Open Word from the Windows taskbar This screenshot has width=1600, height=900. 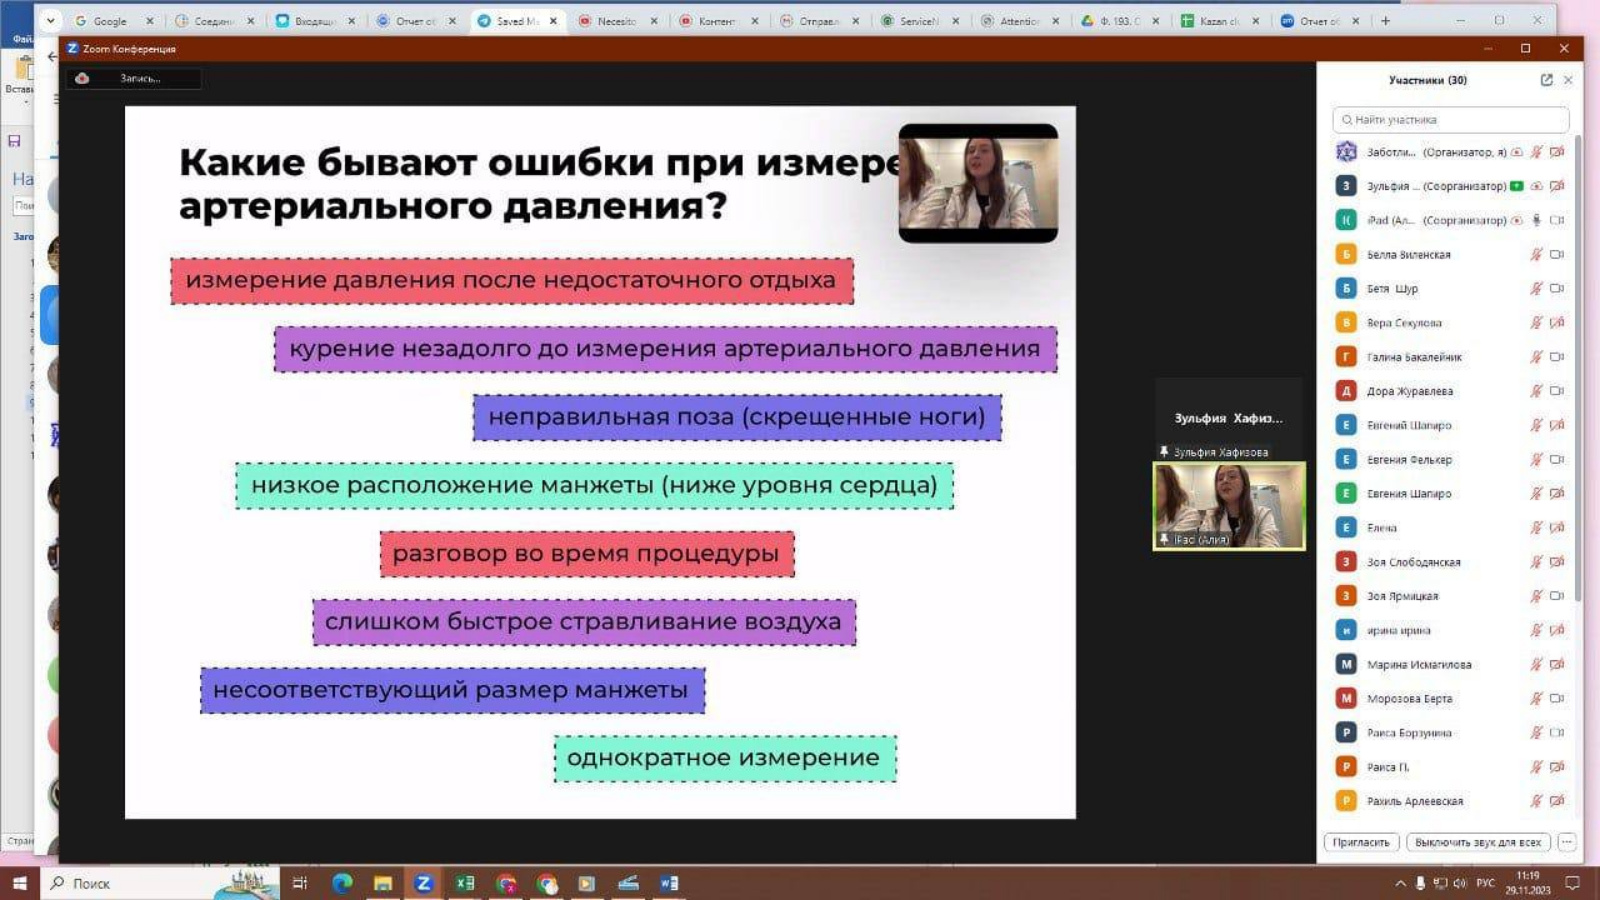669,883
